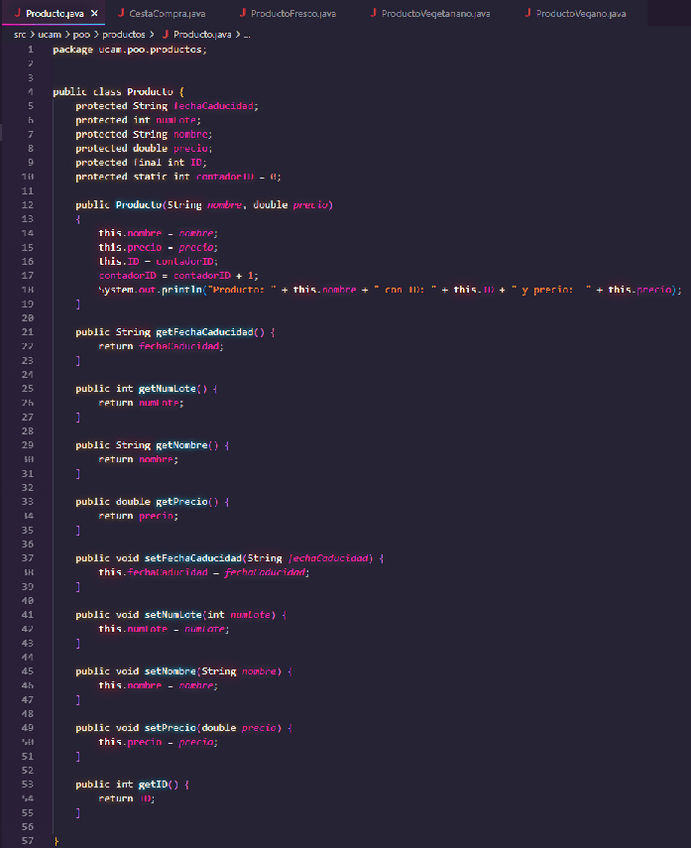Click the Java icon on ProductoVegano.java tab
The height and width of the screenshot is (848, 691).
tap(528, 13)
